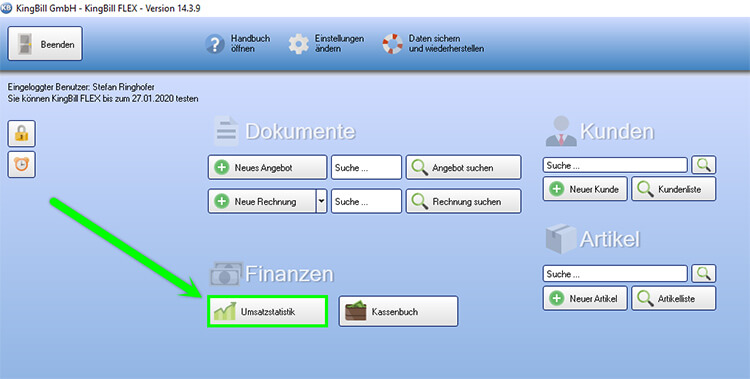
Task: Click the padlock lock icon
Action: [x=22, y=134]
